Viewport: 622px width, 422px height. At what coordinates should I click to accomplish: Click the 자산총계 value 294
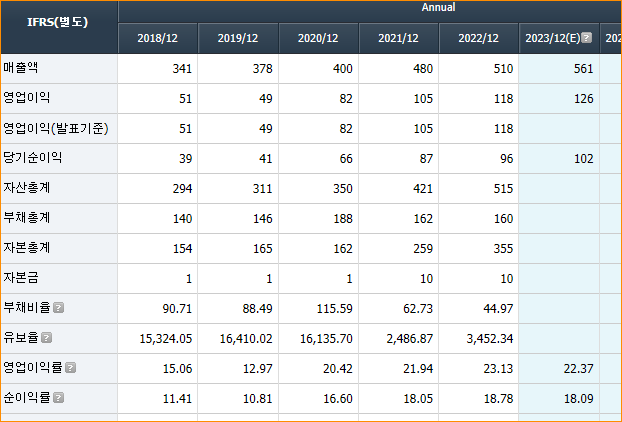[x=182, y=188]
